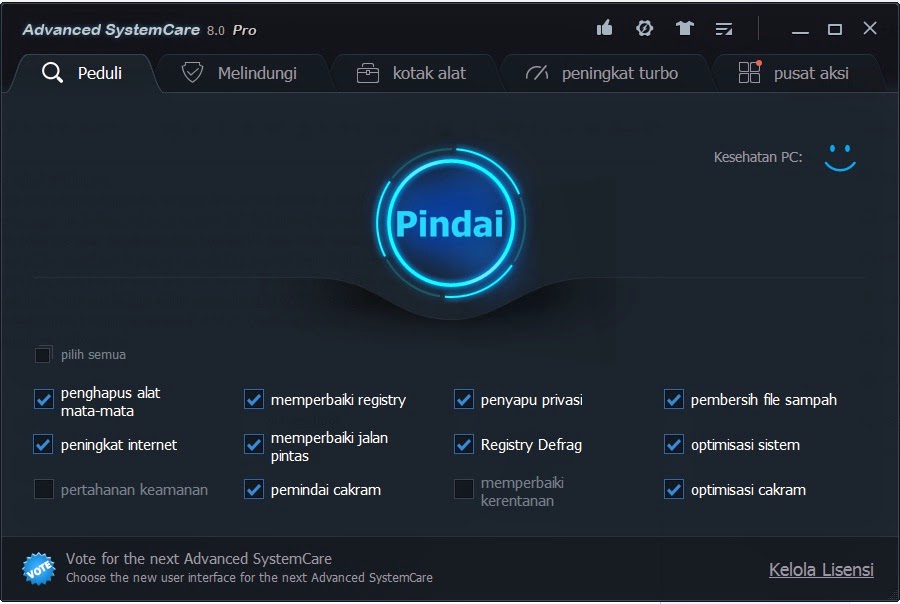900x604 pixels.
Task: Open the skin t-shirt icon
Action: pyautogui.click(x=684, y=28)
